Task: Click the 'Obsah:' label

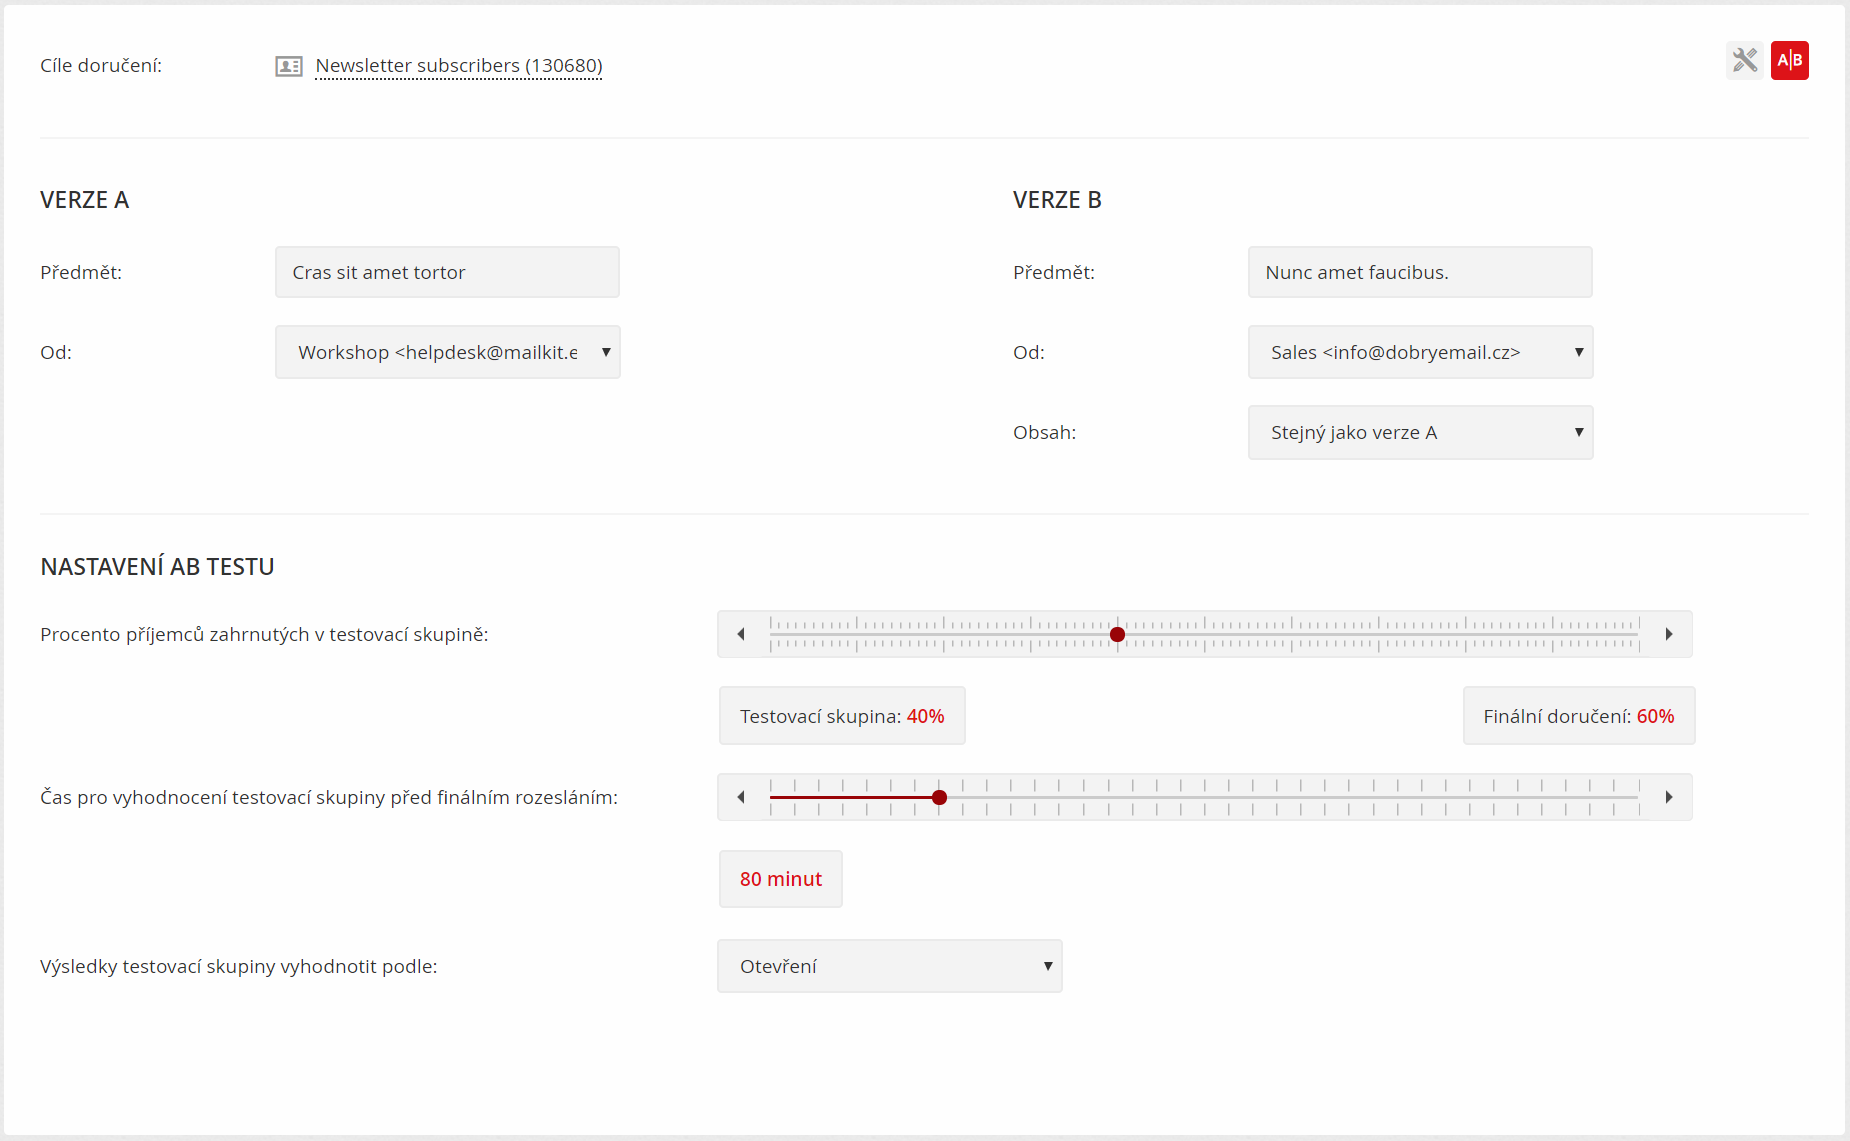Action: tap(1045, 432)
